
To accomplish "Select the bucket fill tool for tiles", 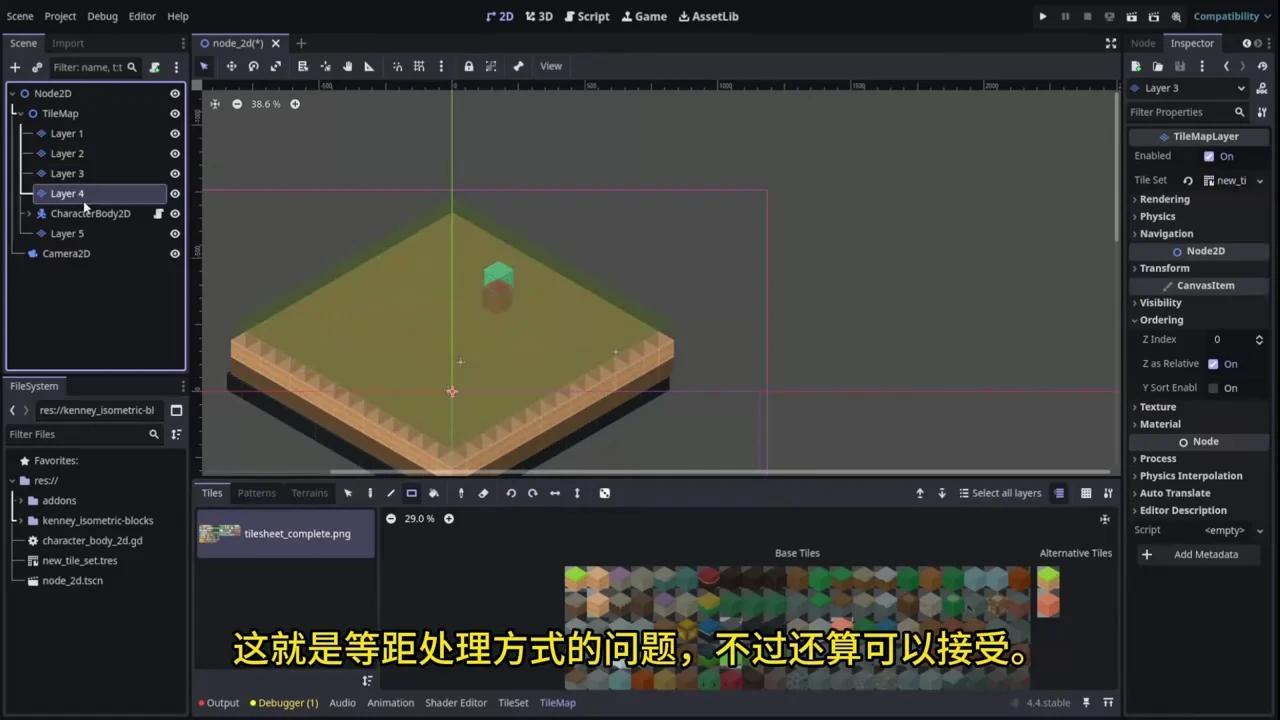I will point(434,492).
